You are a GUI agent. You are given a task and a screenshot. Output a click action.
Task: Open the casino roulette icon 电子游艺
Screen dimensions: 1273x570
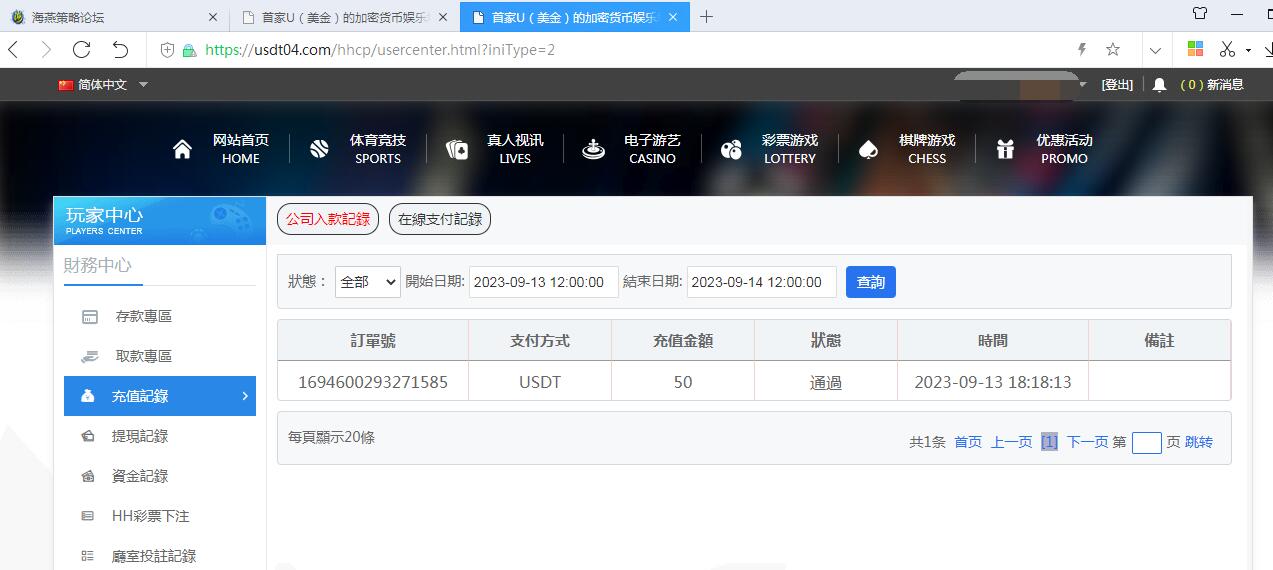(x=594, y=149)
